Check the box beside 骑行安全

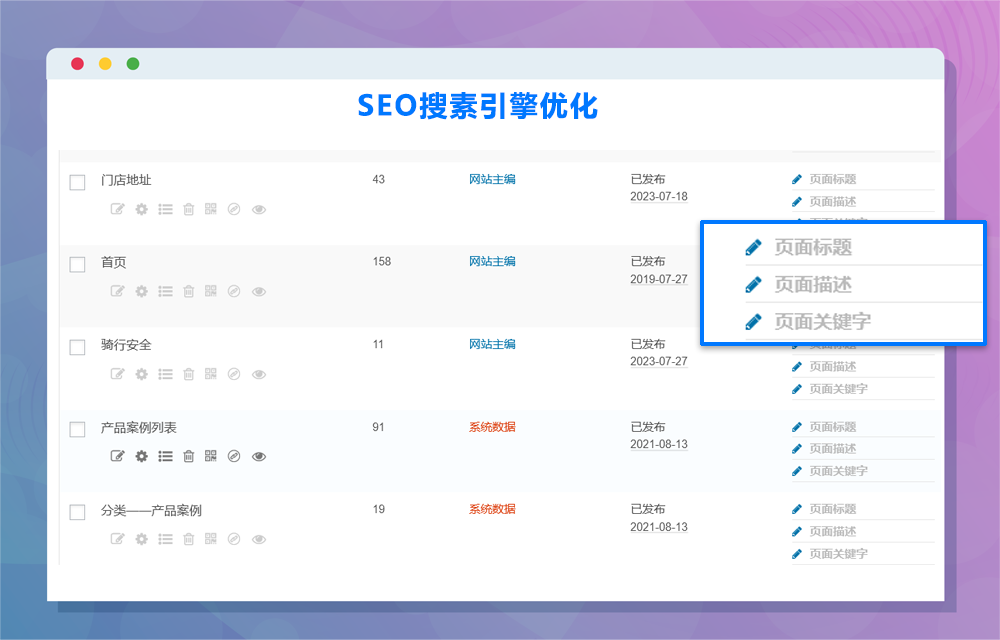(77, 347)
